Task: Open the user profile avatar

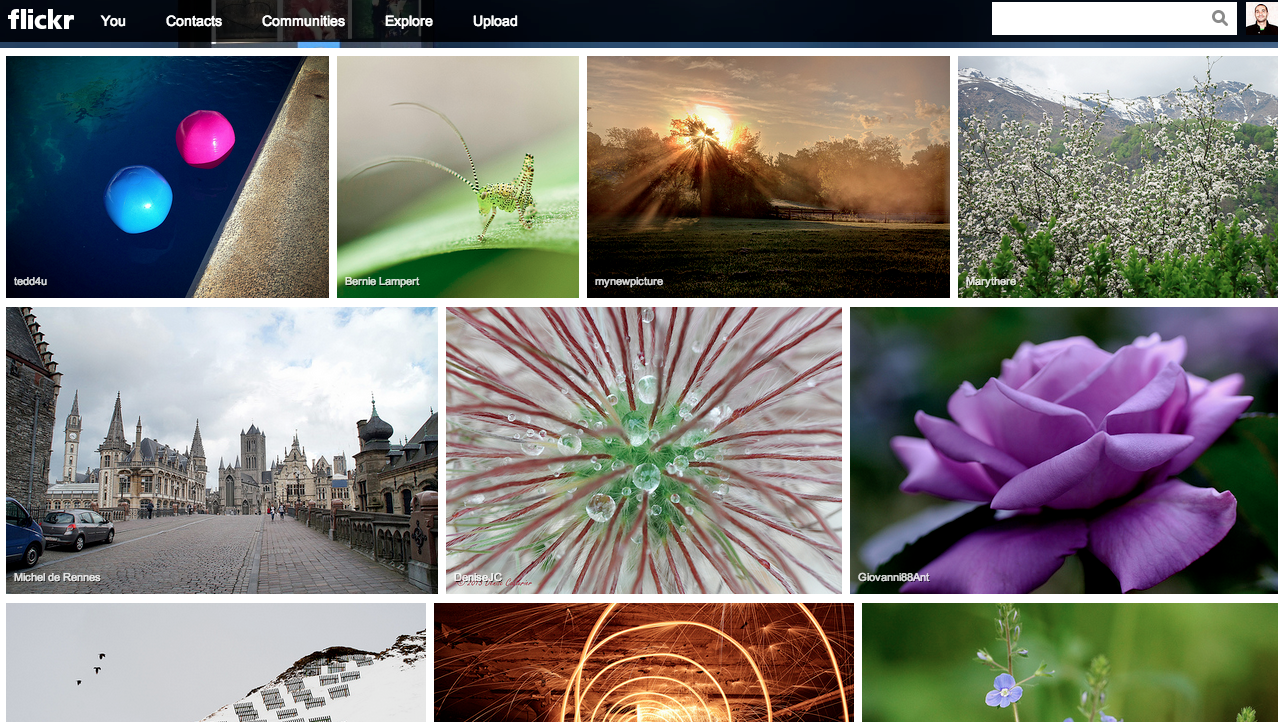Action: tap(1261, 18)
